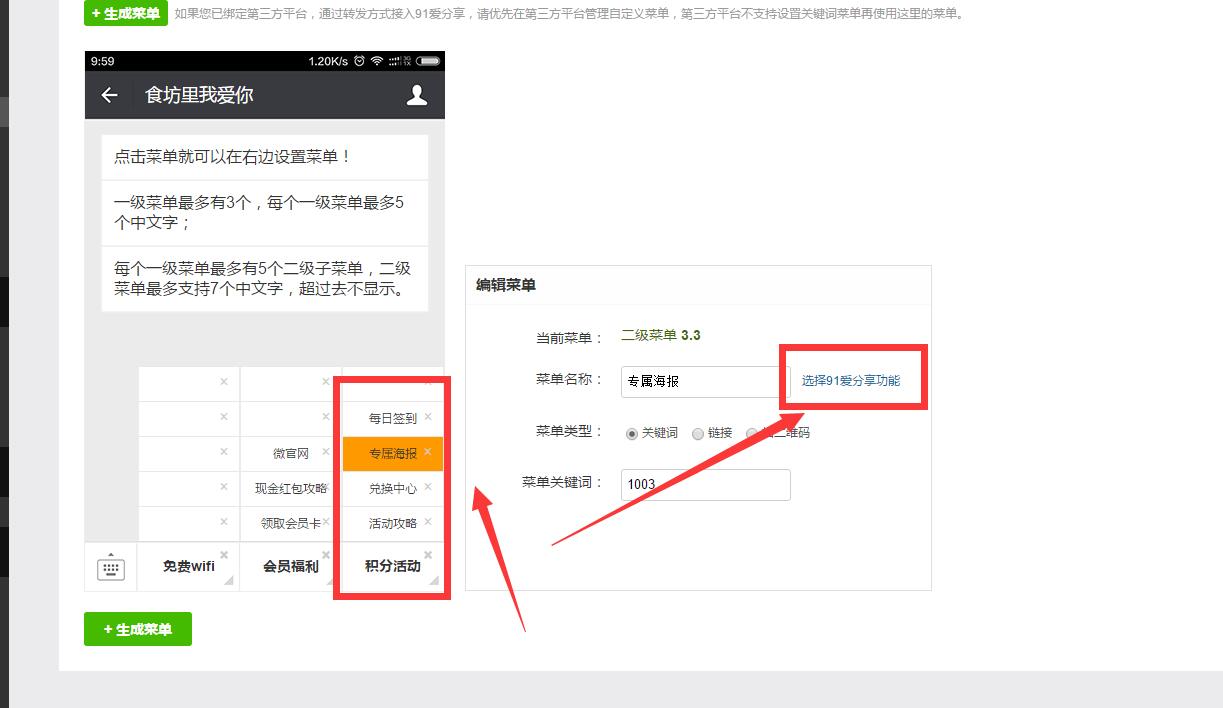Click the bottom green 生成菜单 button
The height and width of the screenshot is (708, 1223).
(x=138, y=629)
